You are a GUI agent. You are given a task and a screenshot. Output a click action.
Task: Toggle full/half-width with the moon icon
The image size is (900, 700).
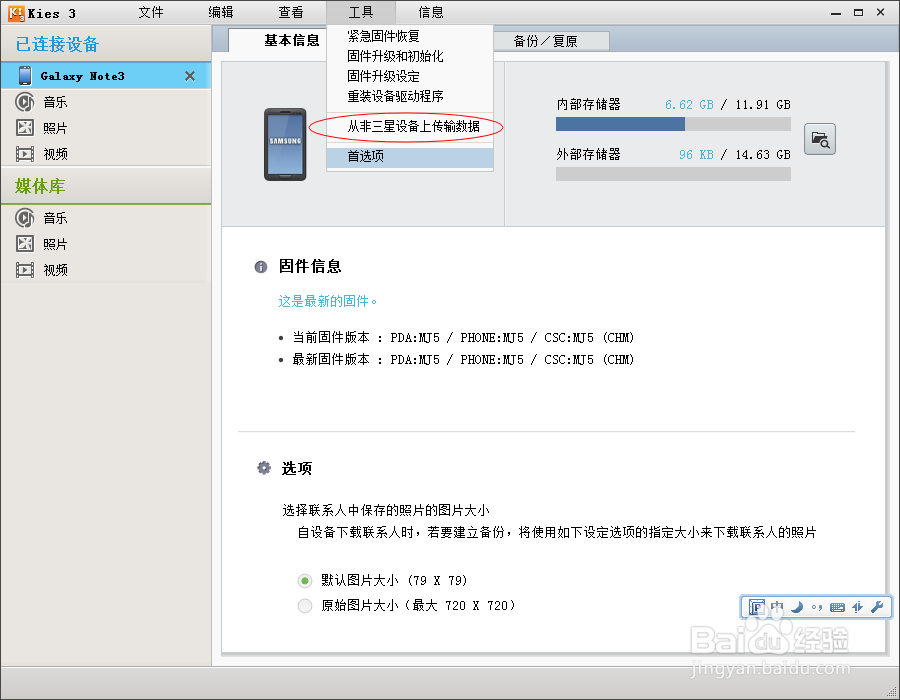[797, 607]
